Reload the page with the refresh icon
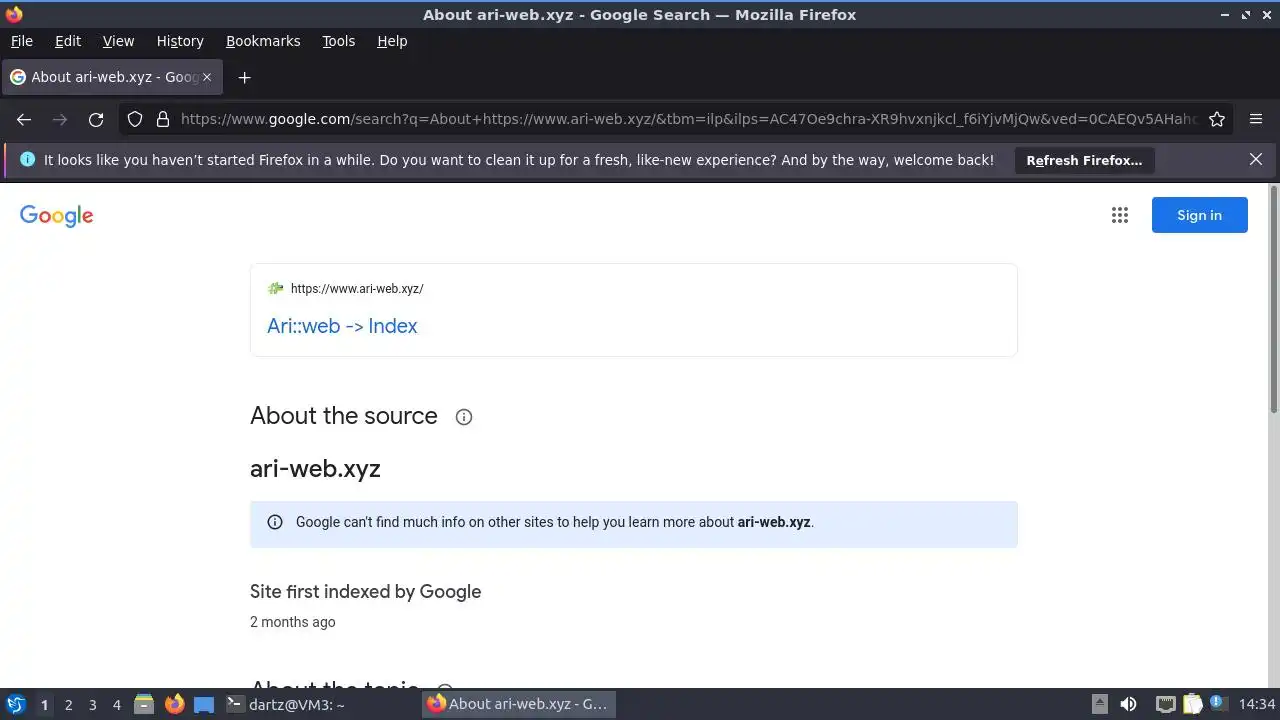 tap(96, 119)
